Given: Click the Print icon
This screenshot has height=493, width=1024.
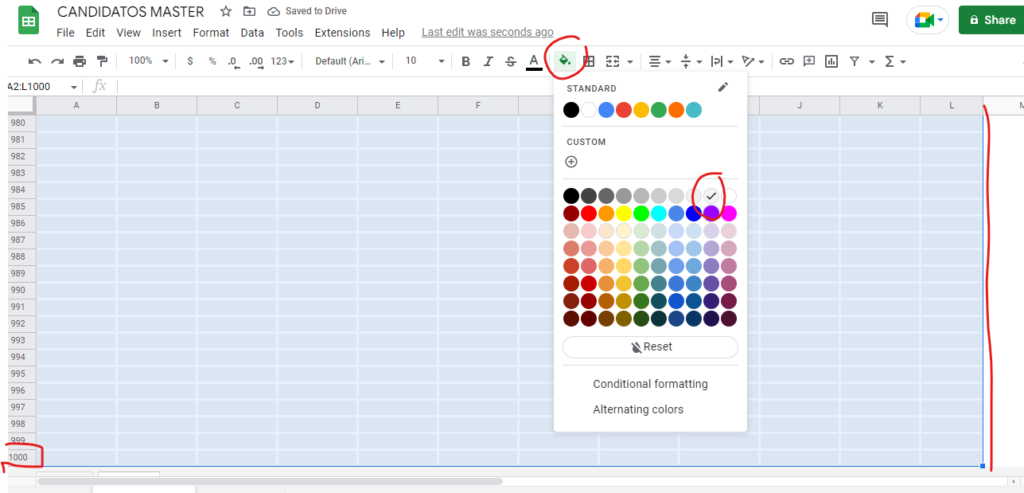Looking at the screenshot, I should [80, 61].
